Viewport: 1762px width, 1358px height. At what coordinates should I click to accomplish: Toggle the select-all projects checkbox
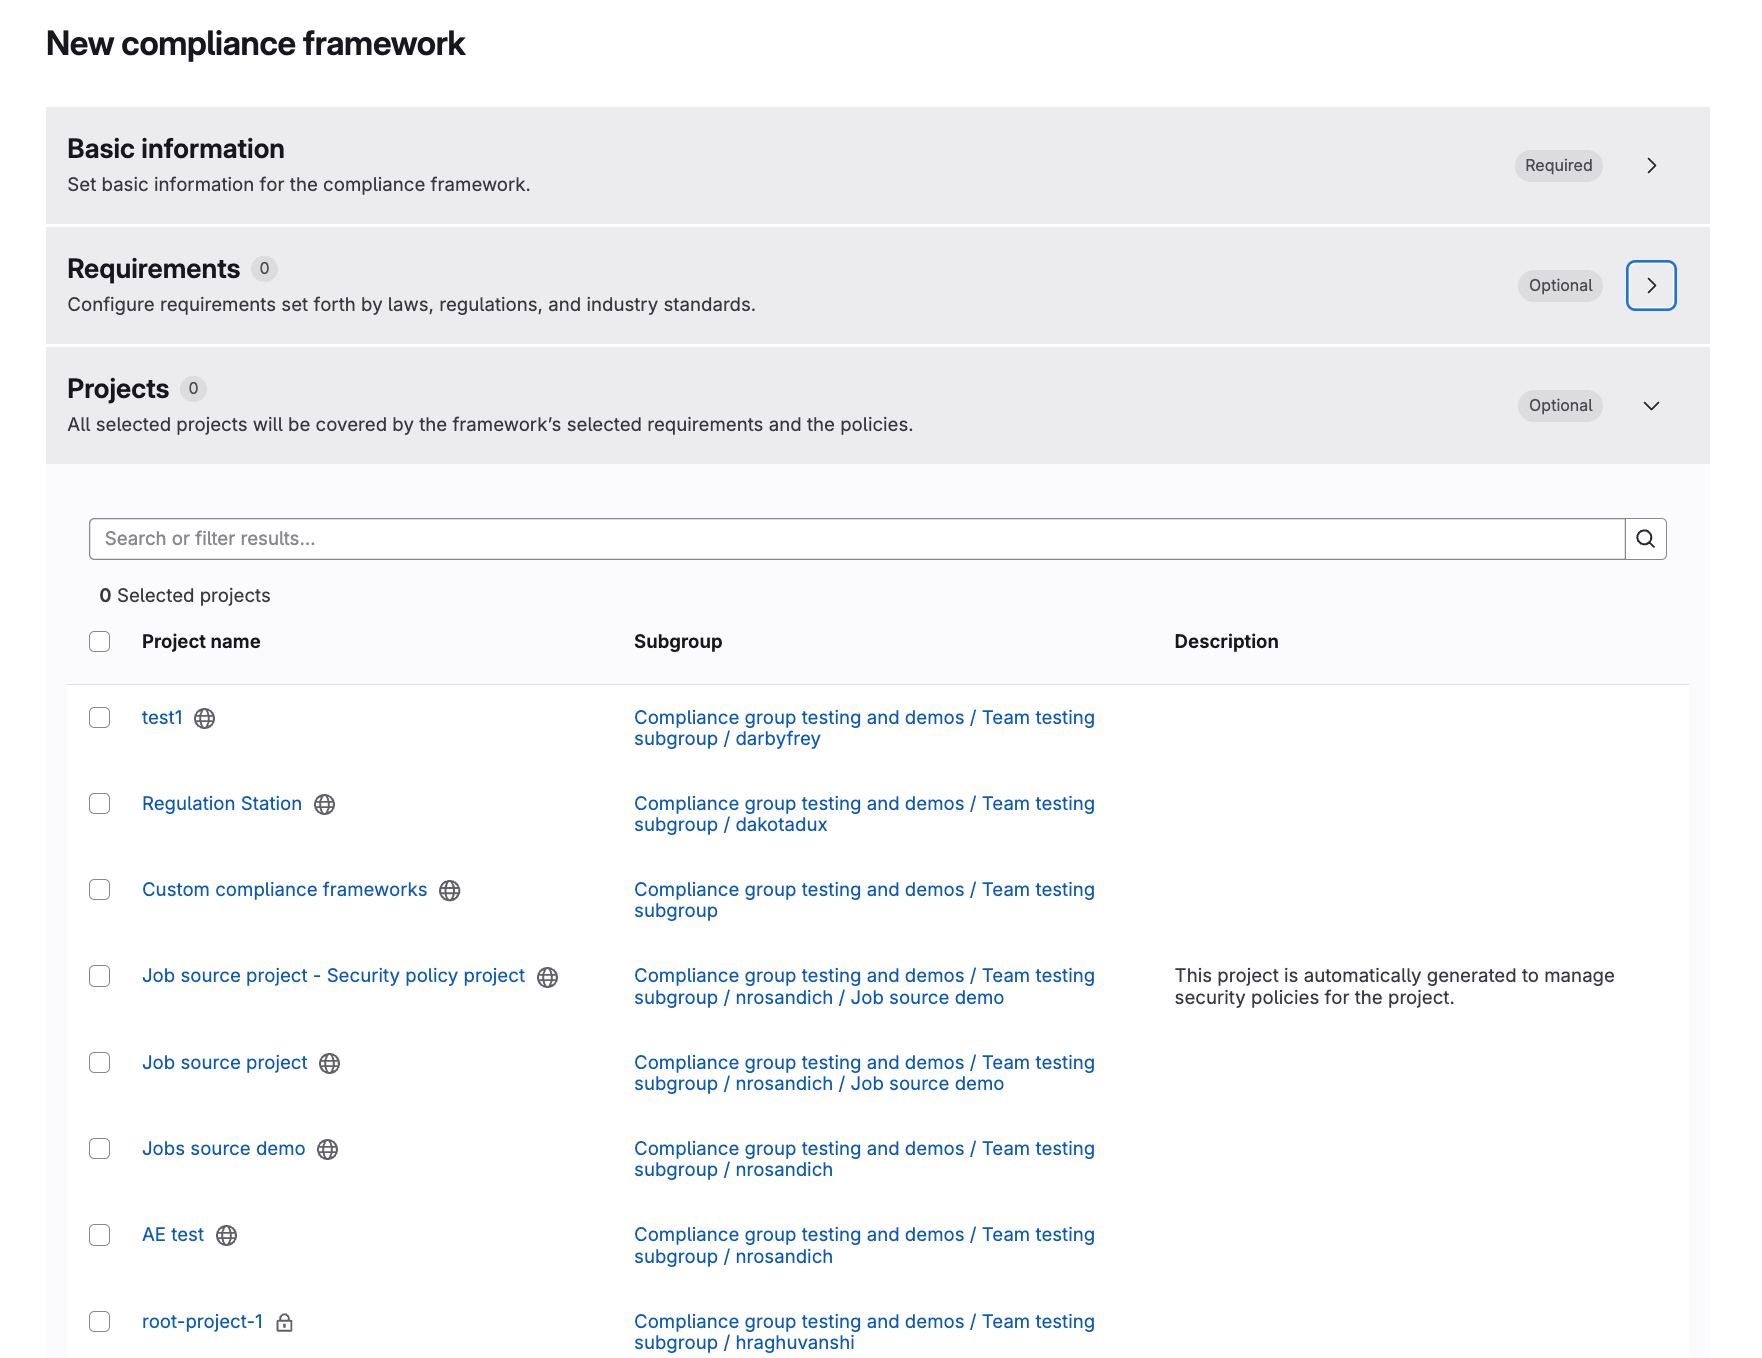[99, 641]
